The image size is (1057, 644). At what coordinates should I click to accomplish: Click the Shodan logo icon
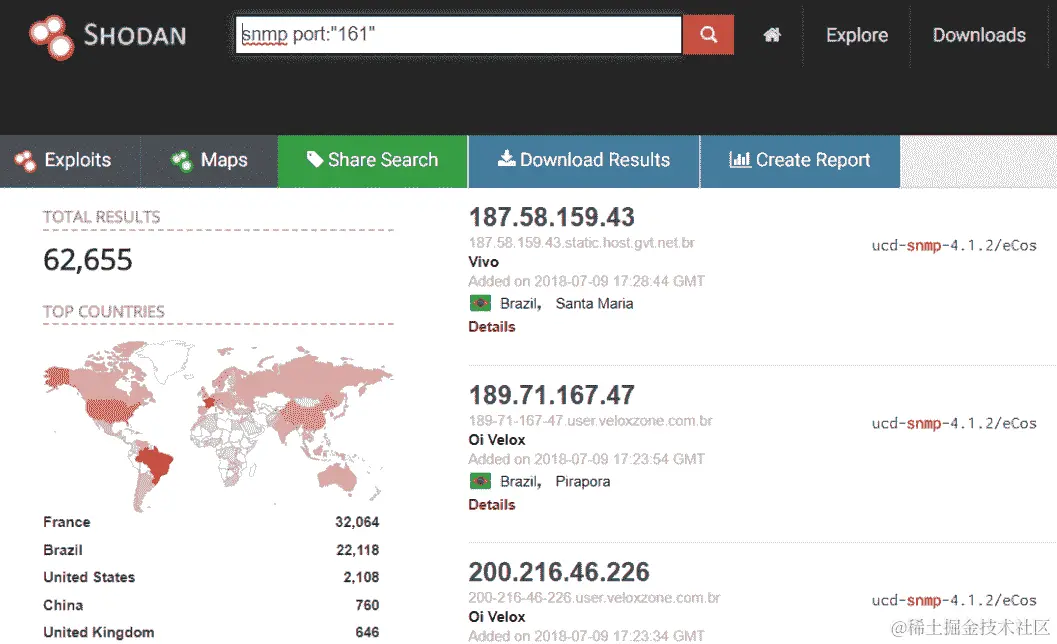[x=51, y=37]
